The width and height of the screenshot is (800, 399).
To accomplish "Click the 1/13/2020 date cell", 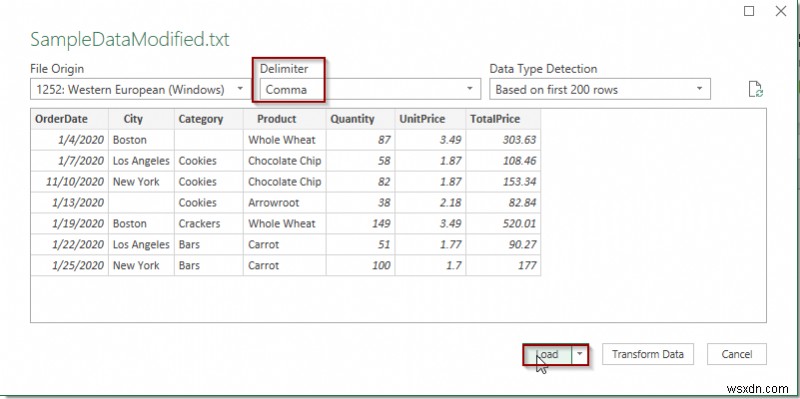I will [69, 203].
